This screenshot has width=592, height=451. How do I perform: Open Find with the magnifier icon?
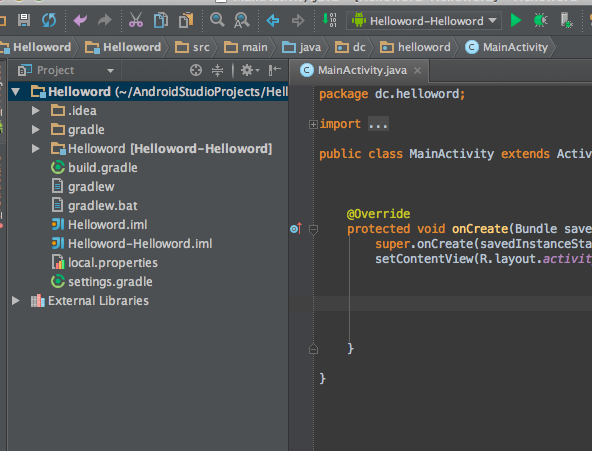tap(217, 20)
